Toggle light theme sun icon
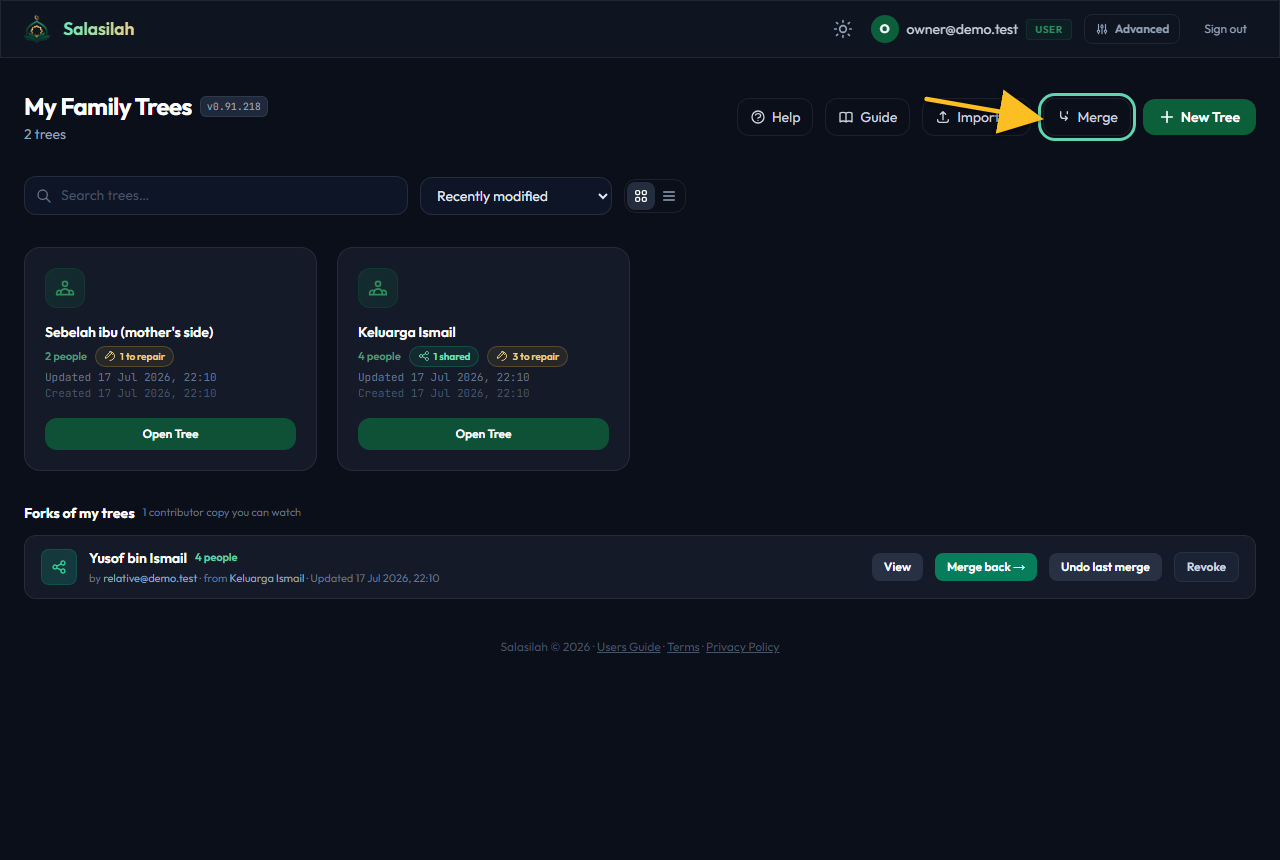 843,29
